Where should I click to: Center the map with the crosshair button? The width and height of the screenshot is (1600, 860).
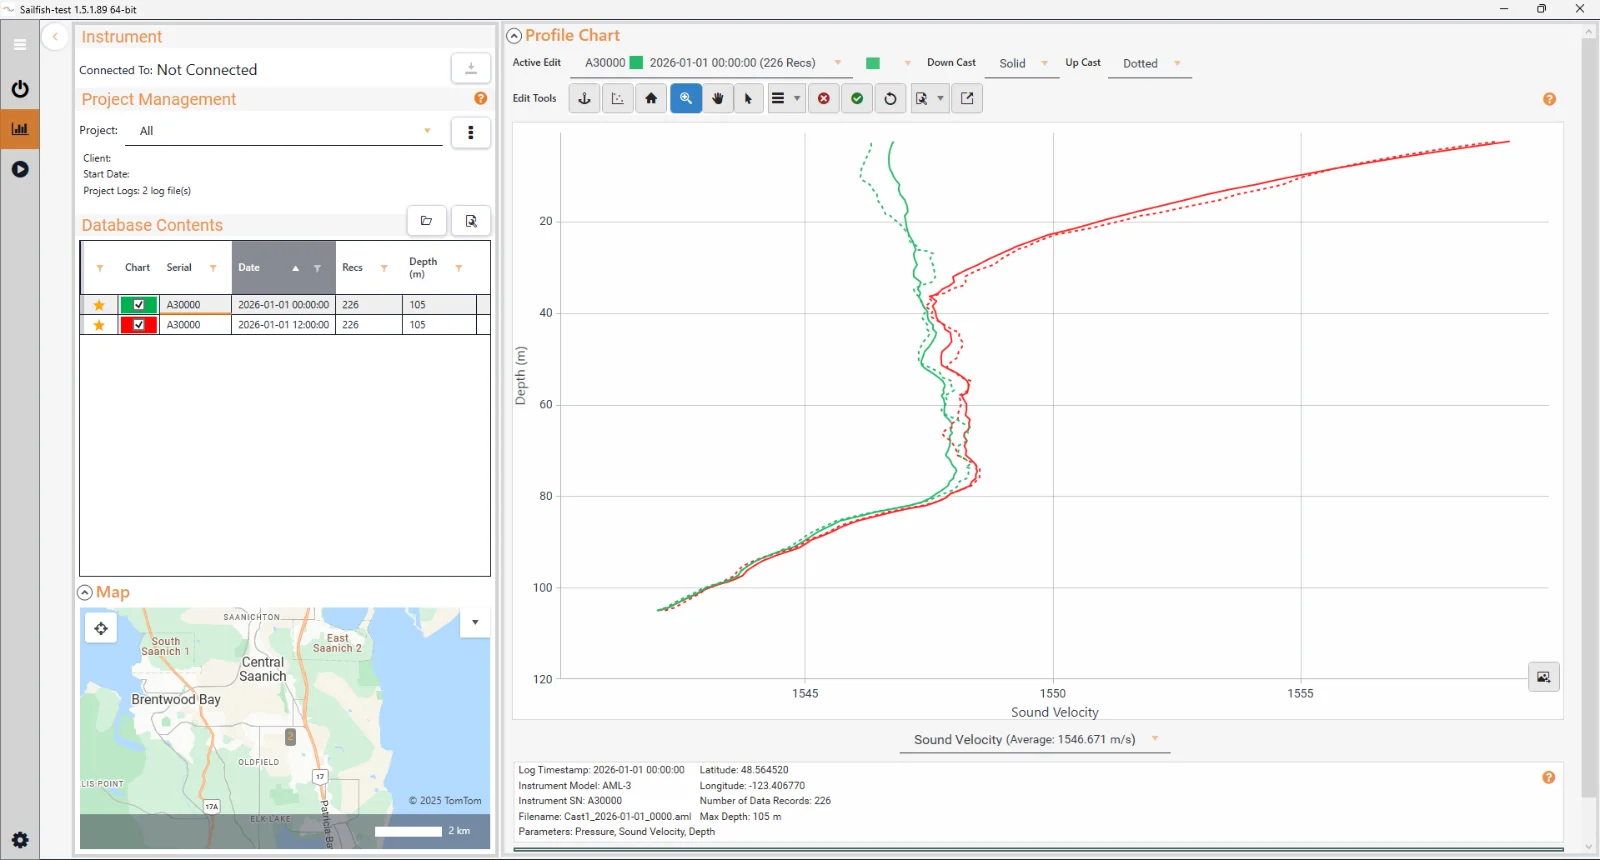click(x=101, y=629)
